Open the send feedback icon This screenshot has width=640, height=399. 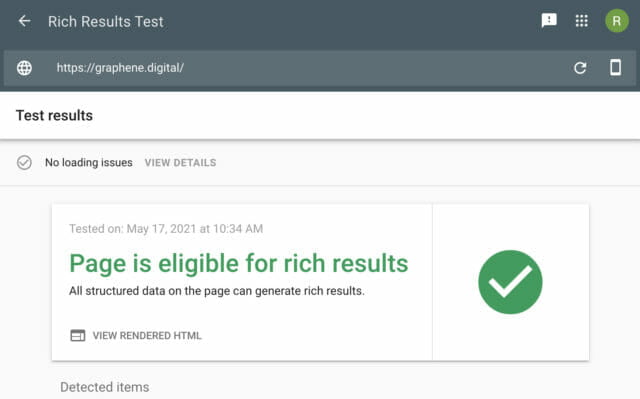(x=549, y=20)
